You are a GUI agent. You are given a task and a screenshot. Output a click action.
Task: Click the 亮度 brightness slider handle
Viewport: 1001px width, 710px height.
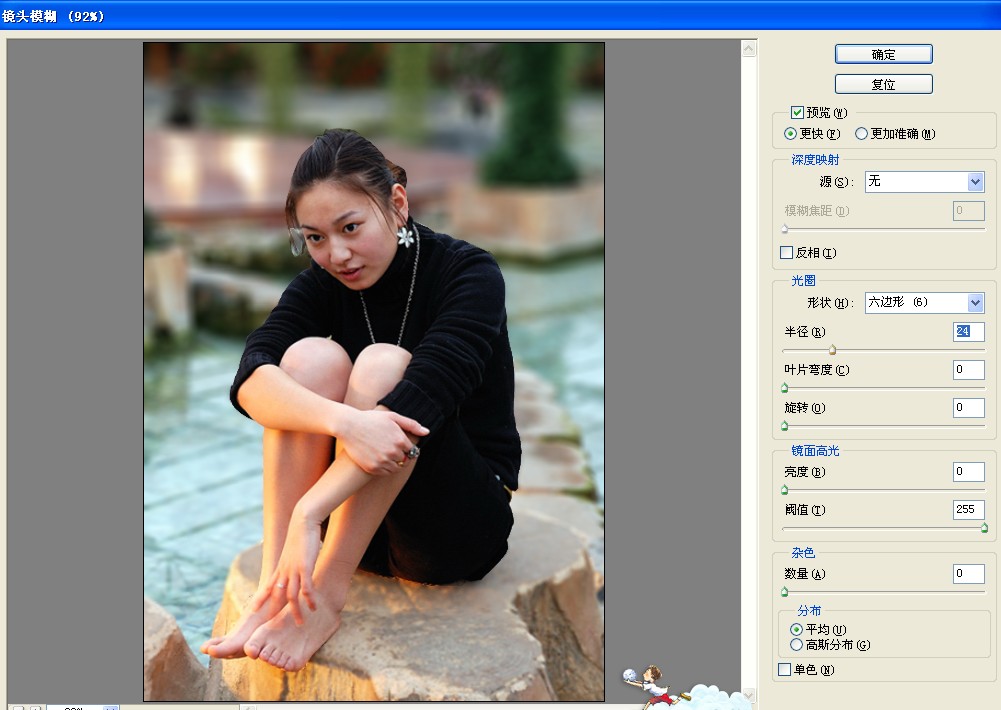tap(785, 490)
